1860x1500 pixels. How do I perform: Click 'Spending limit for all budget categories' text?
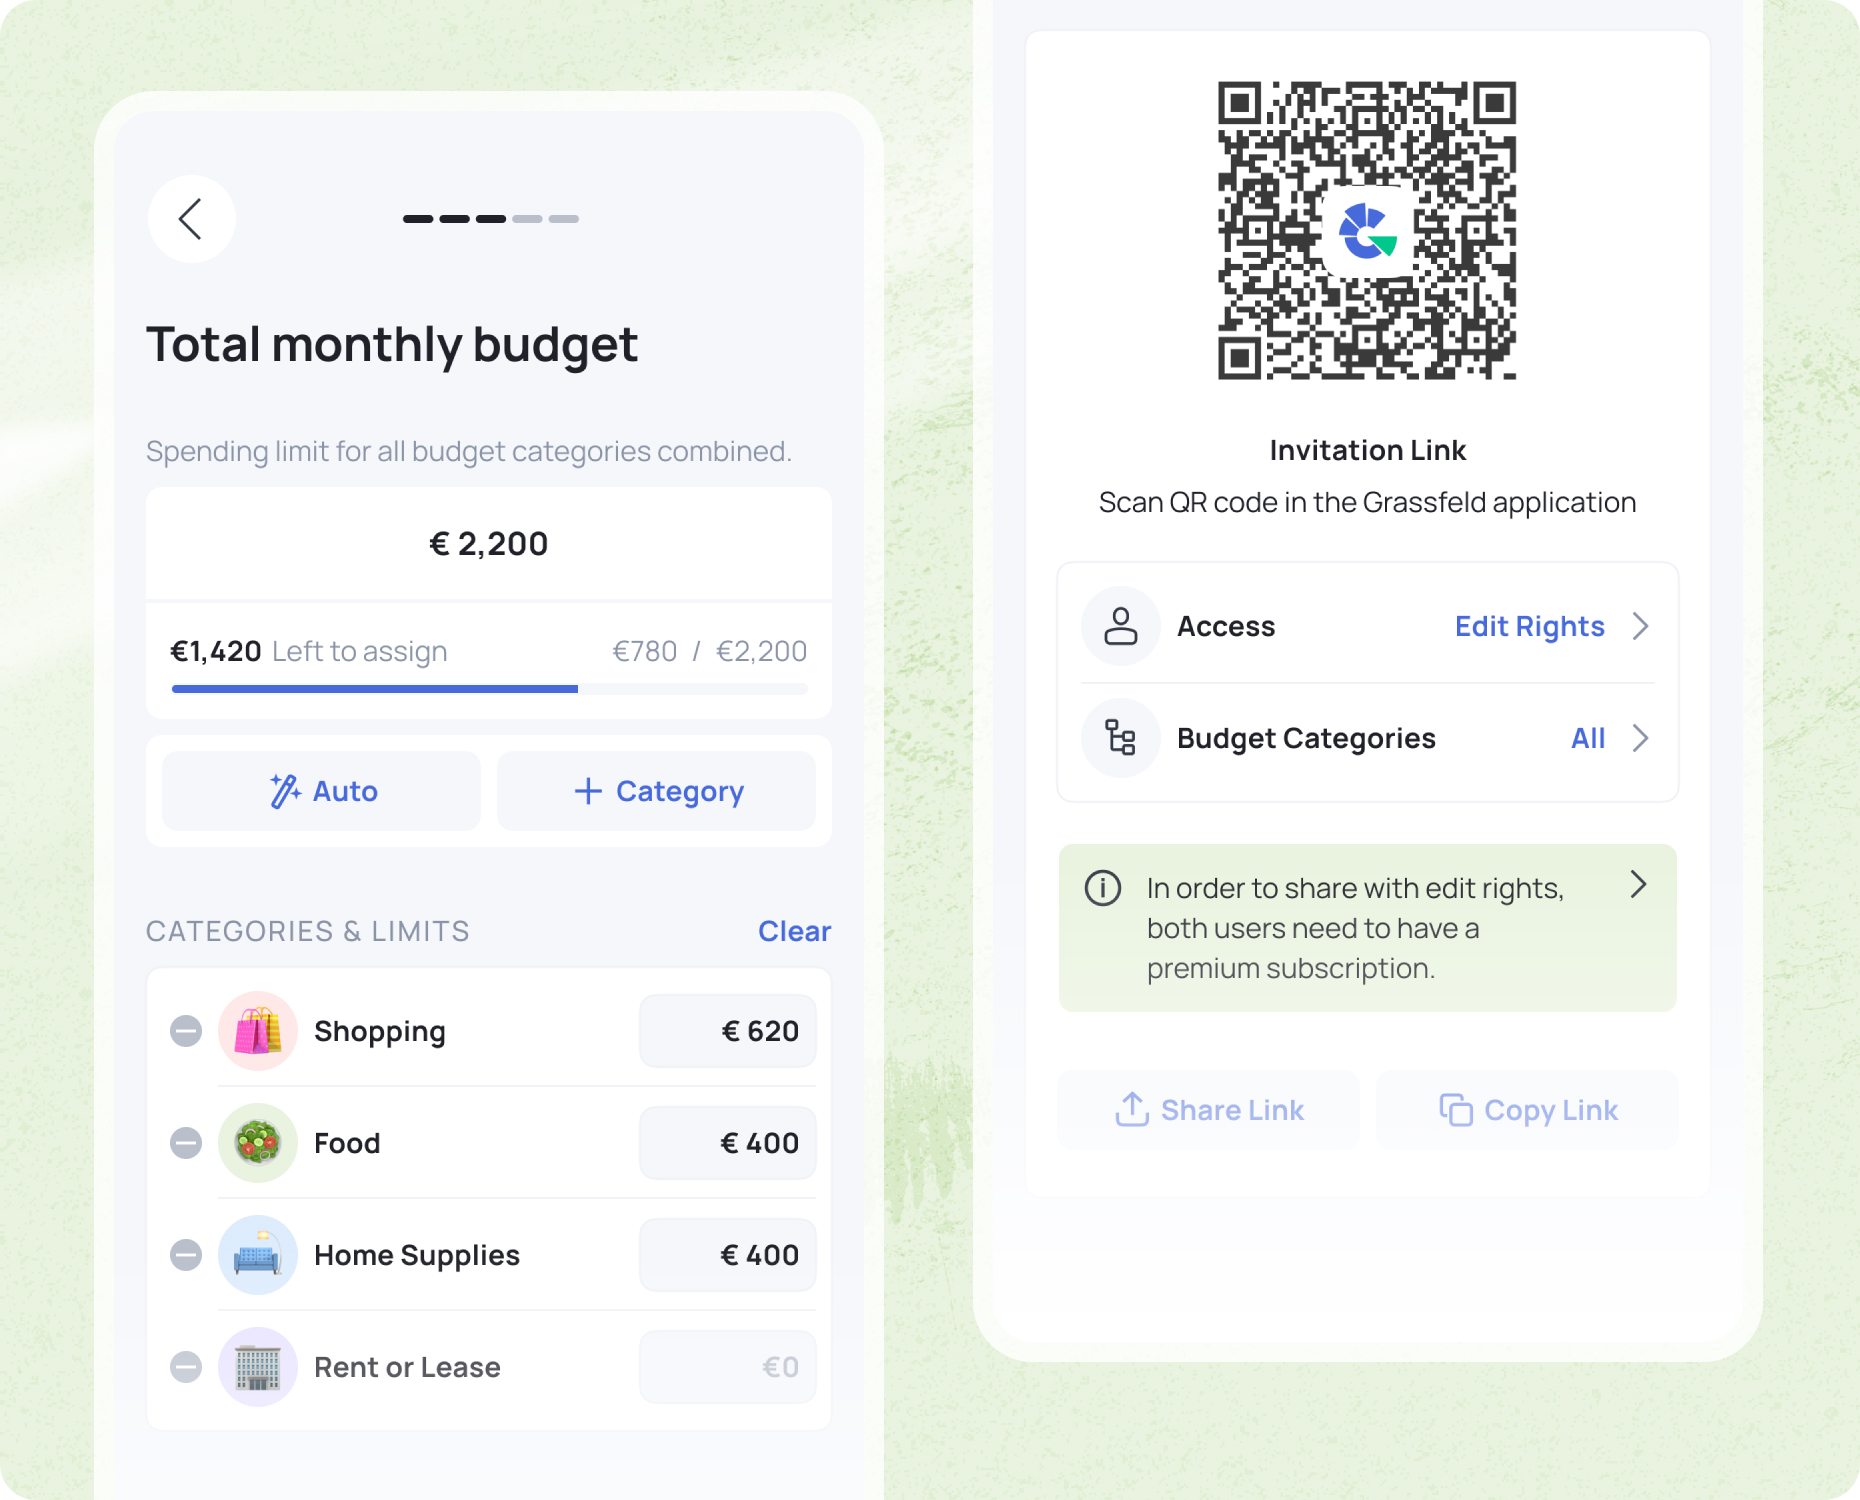point(469,452)
